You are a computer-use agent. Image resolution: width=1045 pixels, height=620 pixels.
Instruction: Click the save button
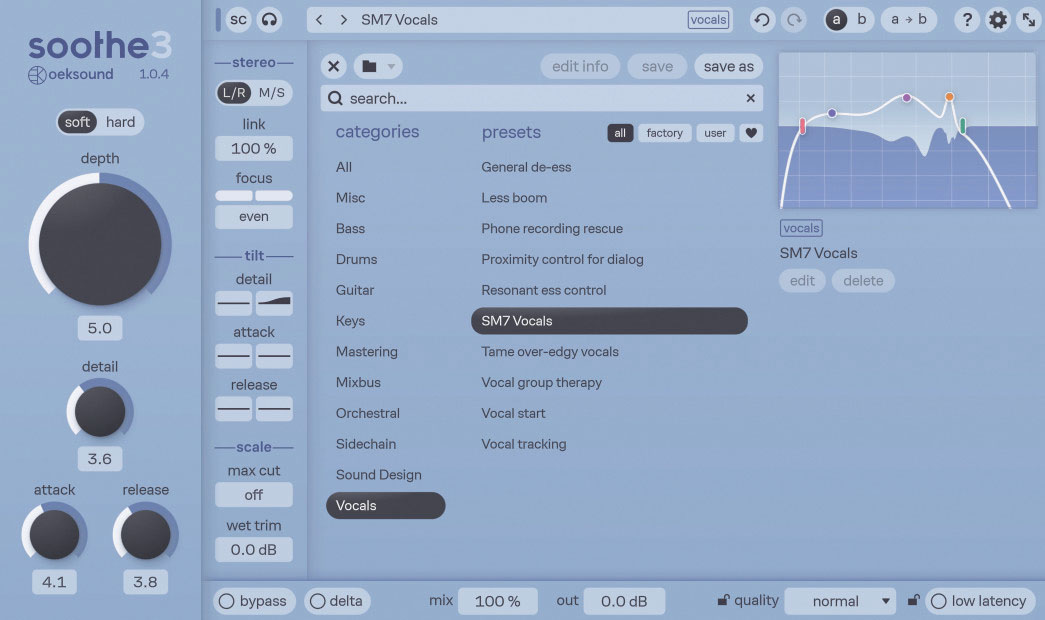click(657, 67)
